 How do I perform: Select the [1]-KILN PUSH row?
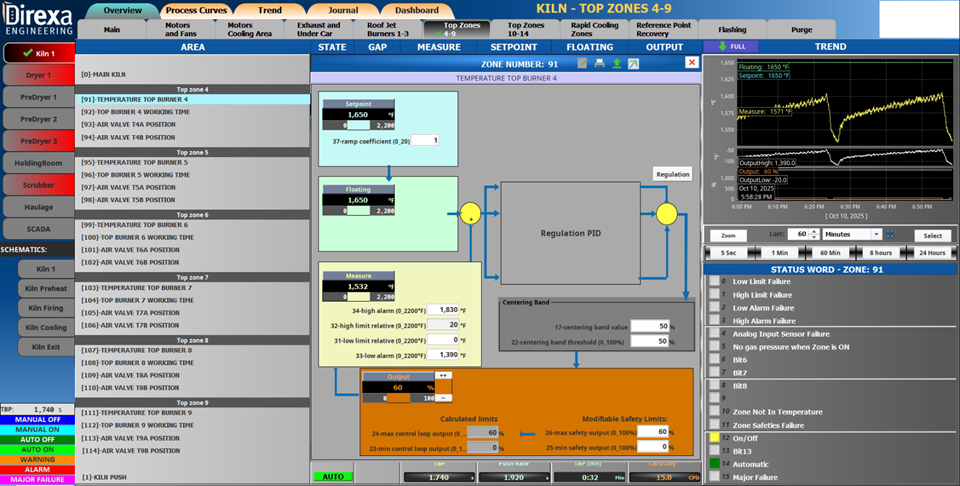[192, 477]
